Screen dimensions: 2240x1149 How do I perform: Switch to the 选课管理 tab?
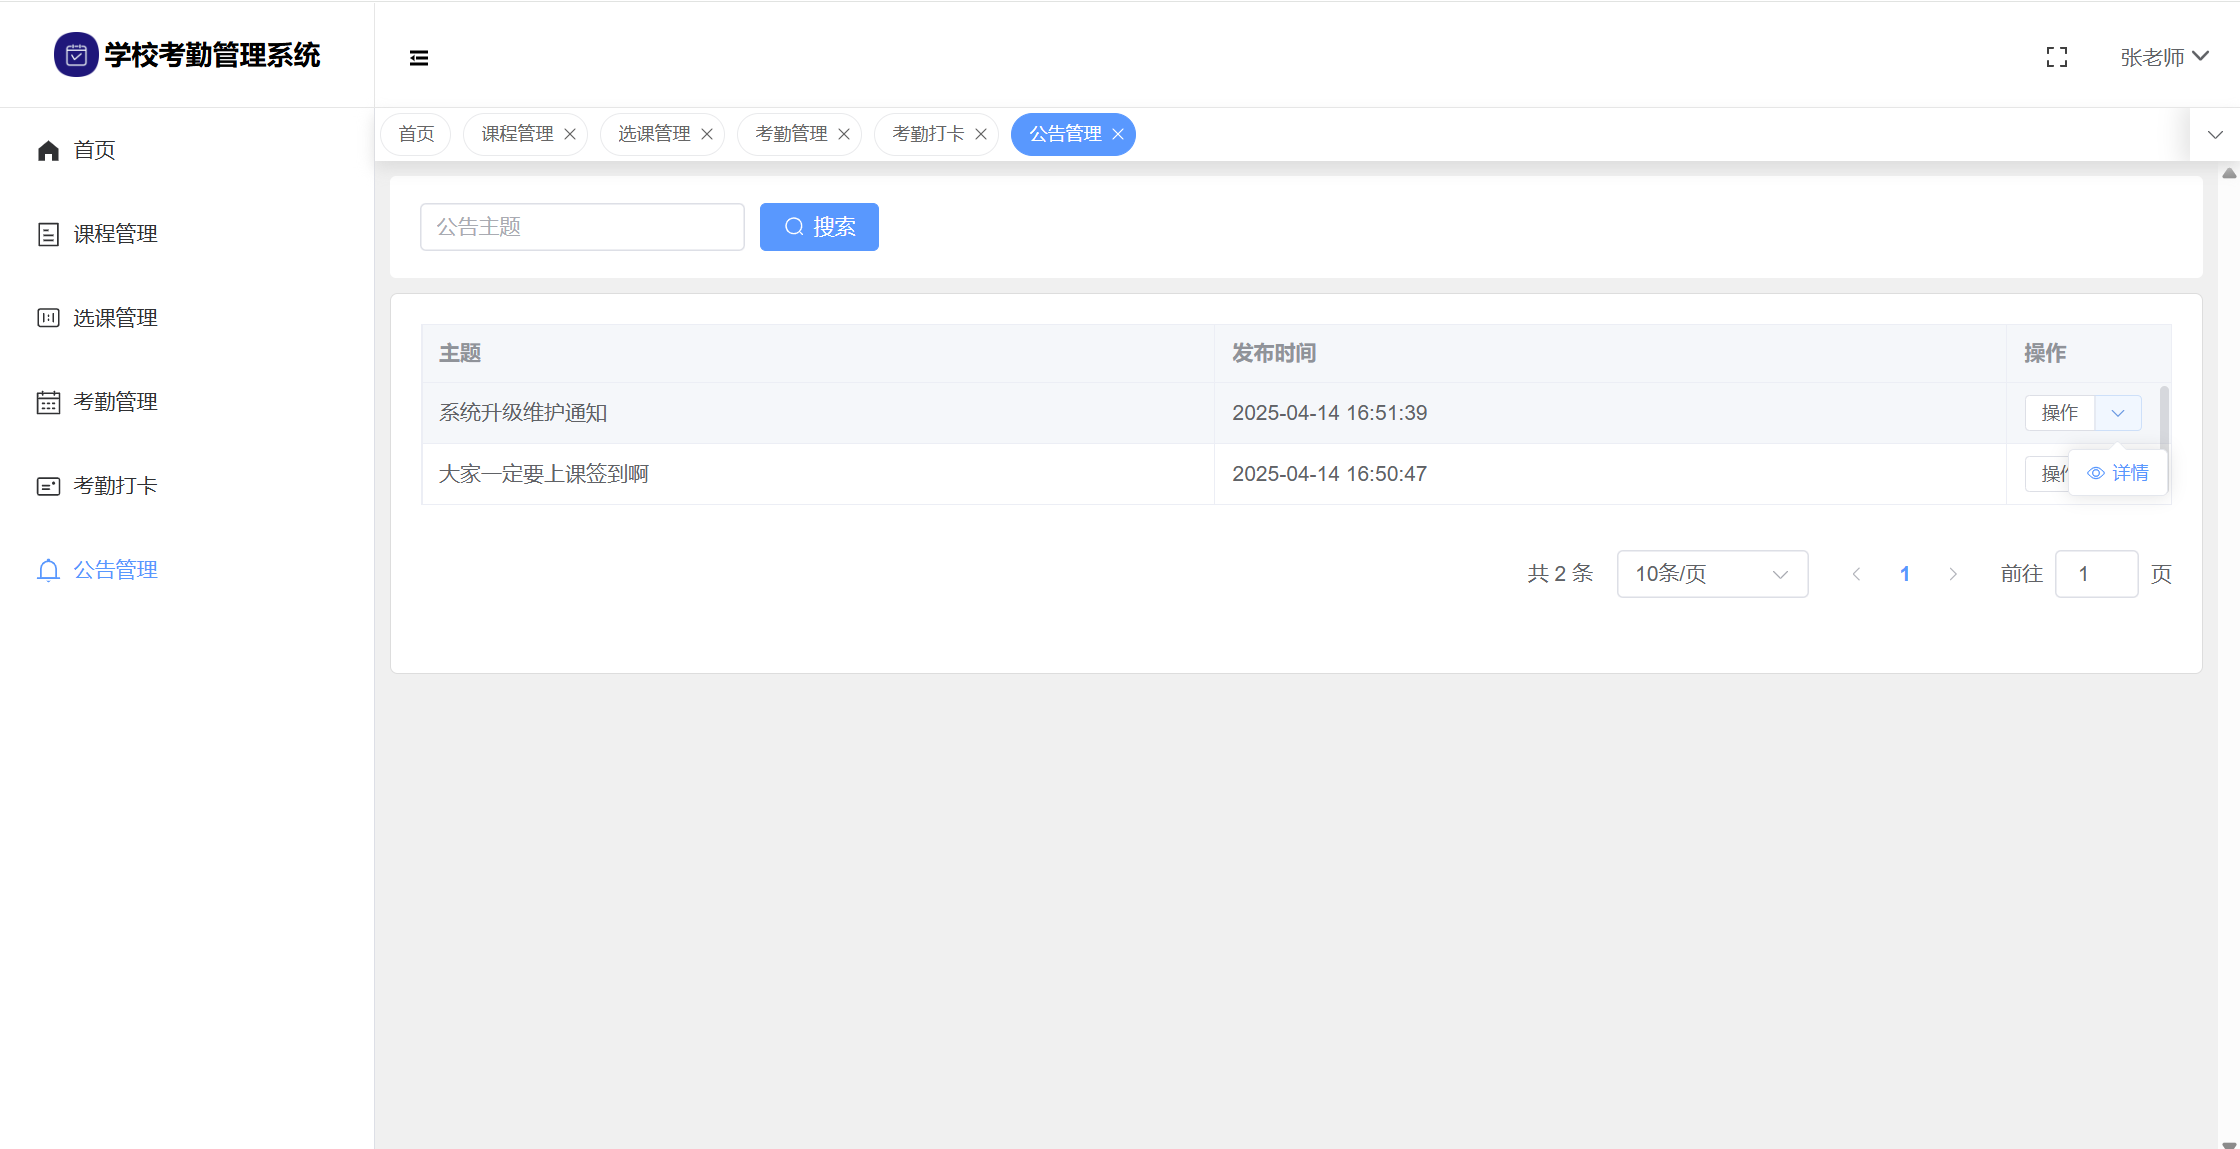click(x=654, y=134)
